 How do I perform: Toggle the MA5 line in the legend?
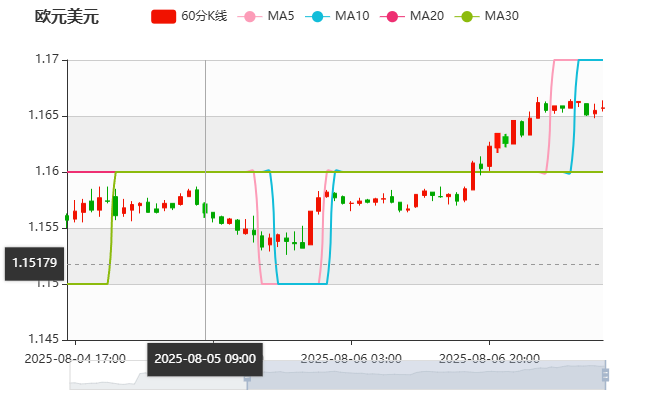pyautogui.click(x=266, y=16)
